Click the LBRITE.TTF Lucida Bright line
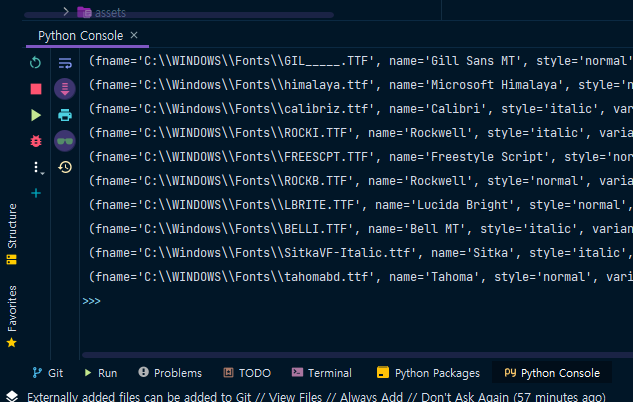The image size is (633, 402). pyautogui.click(x=360, y=205)
